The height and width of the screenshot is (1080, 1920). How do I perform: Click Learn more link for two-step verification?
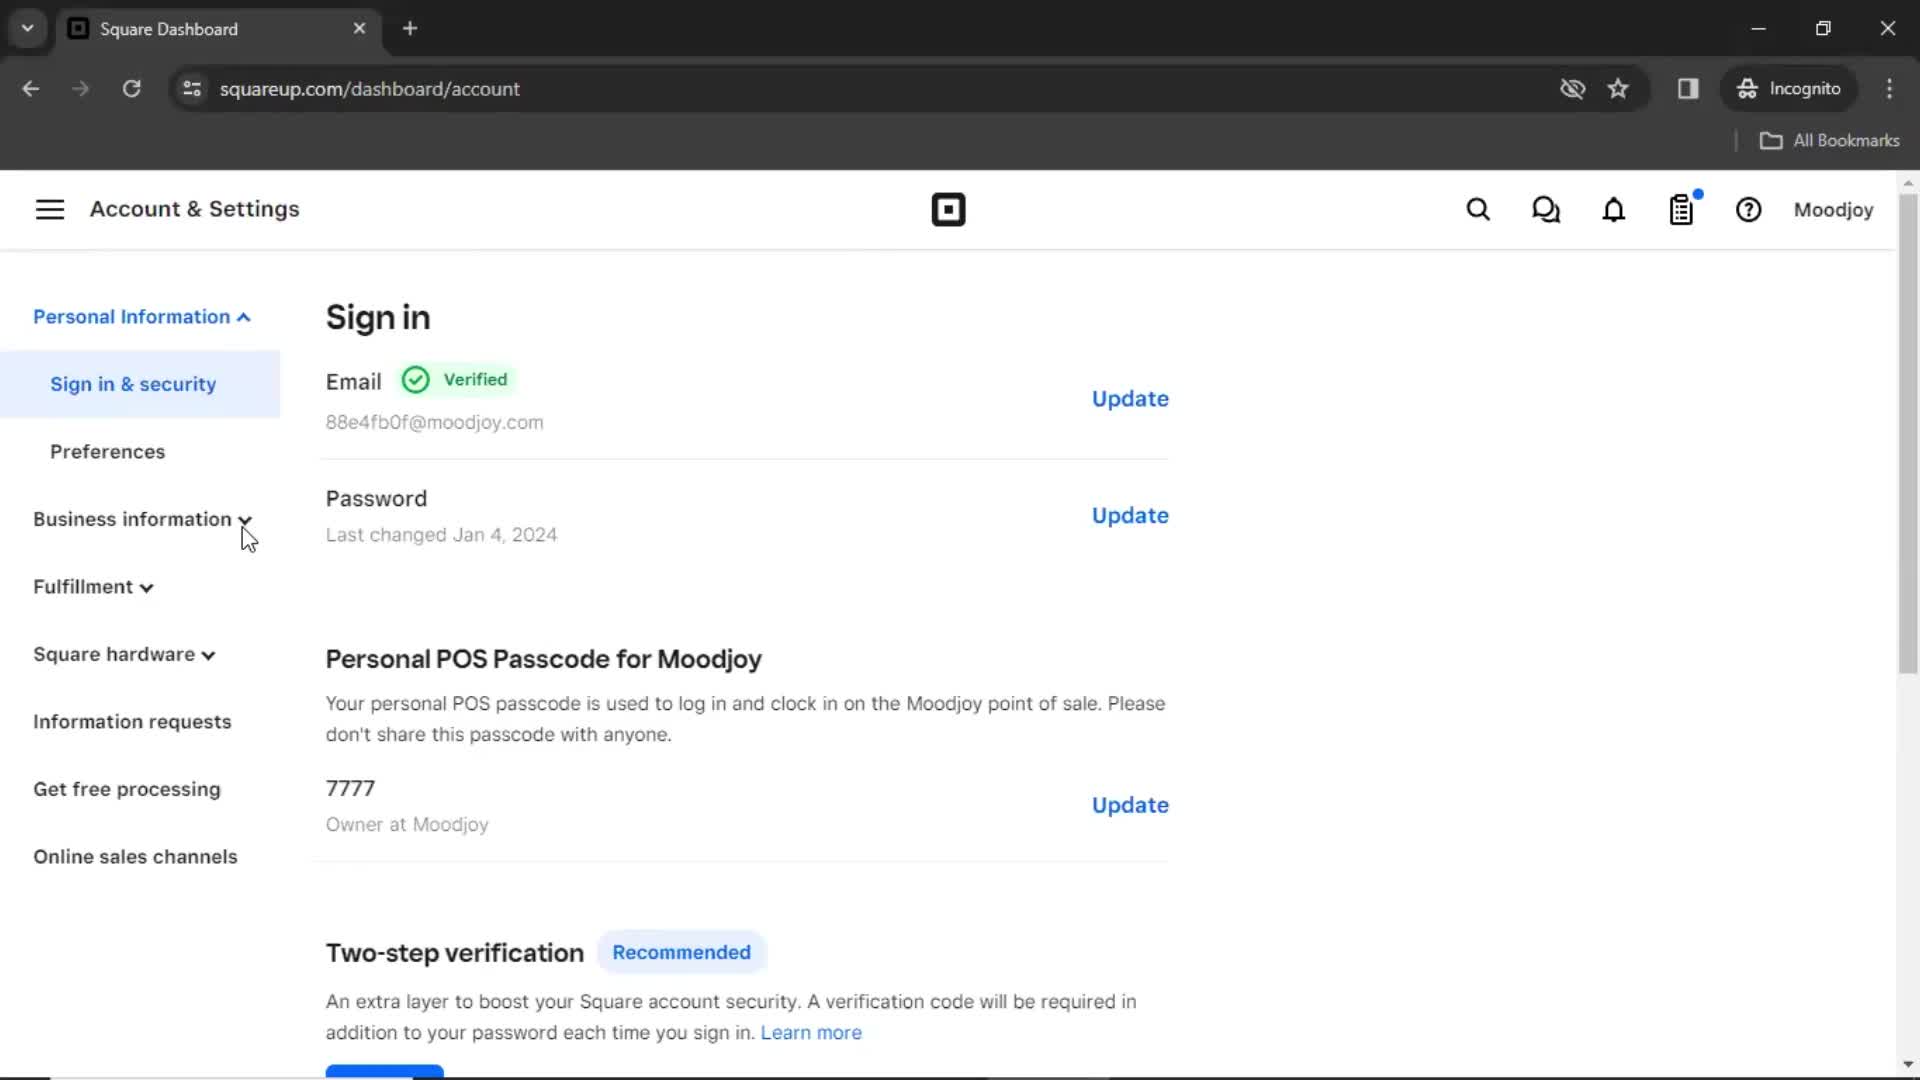coord(811,1033)
